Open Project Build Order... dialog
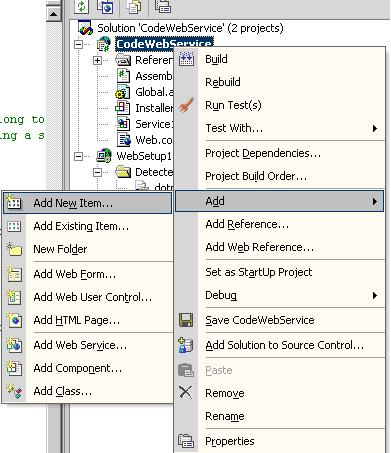 click(x=280, y=176)
